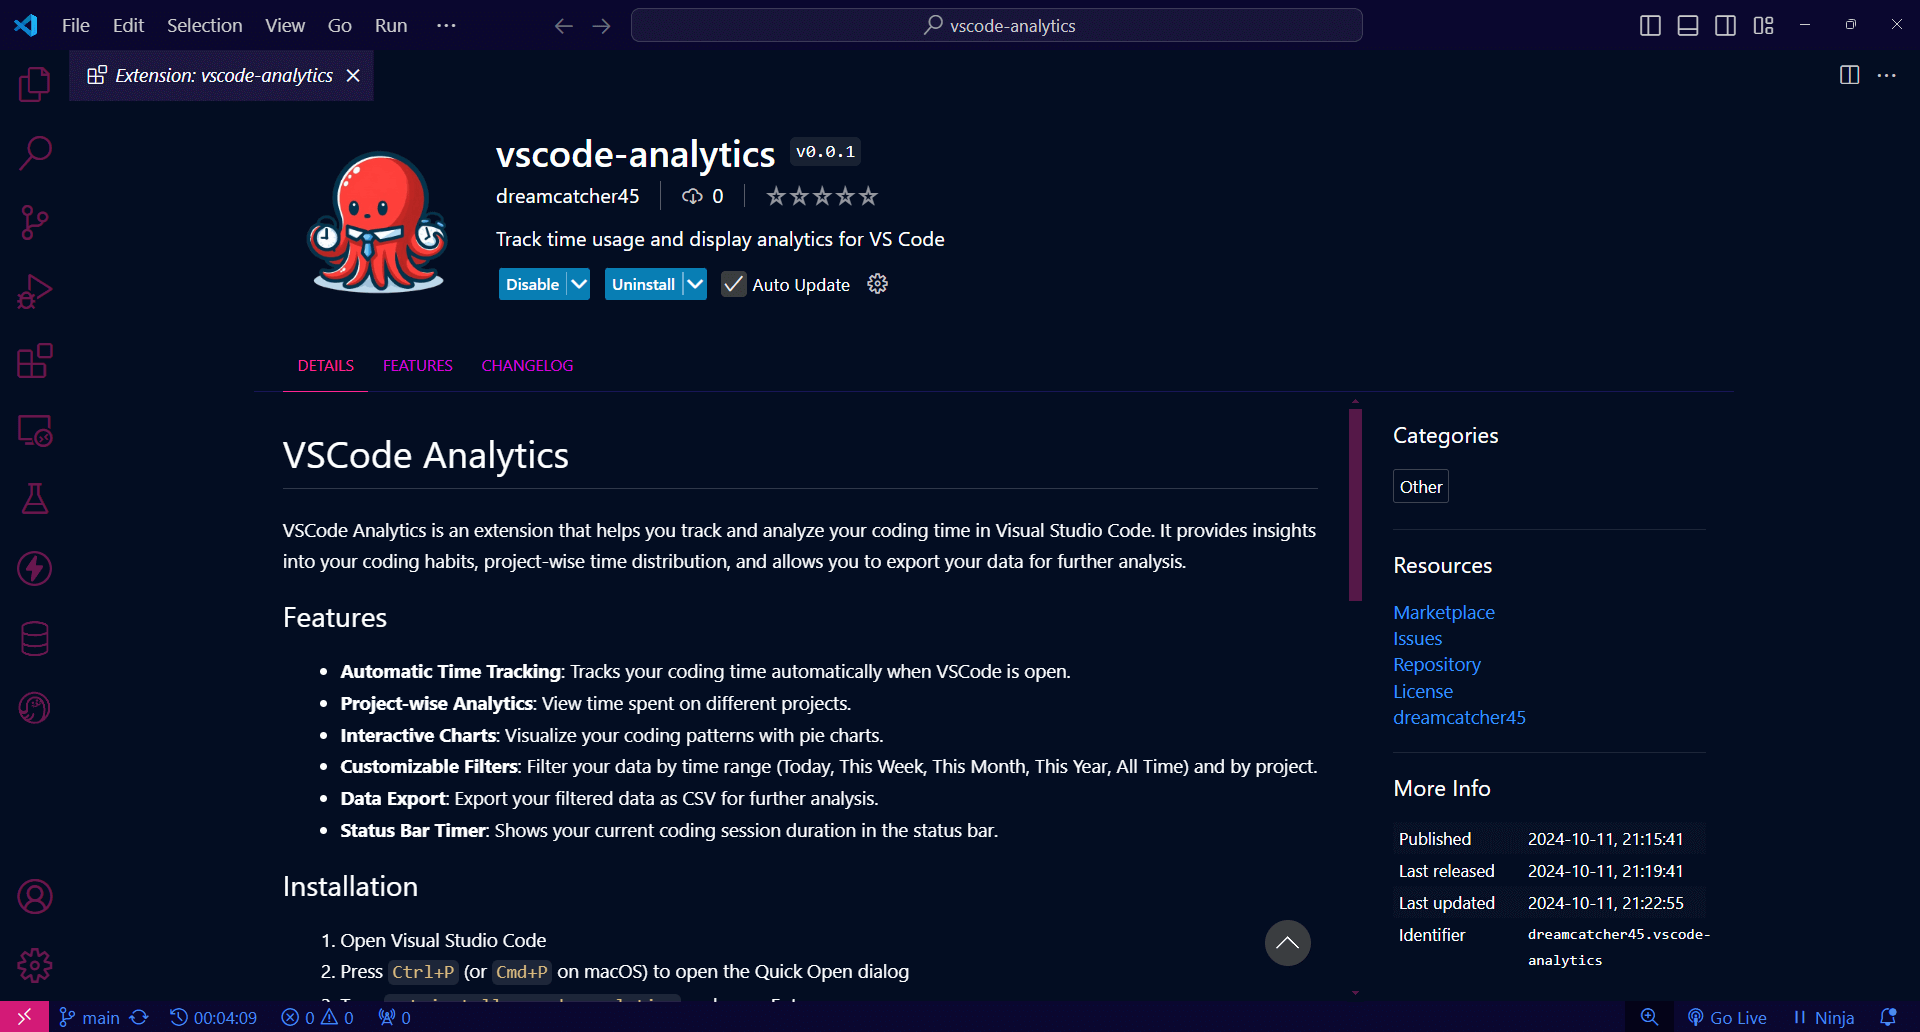
Task: Open the Accounts menu
Action: (35, 897)
